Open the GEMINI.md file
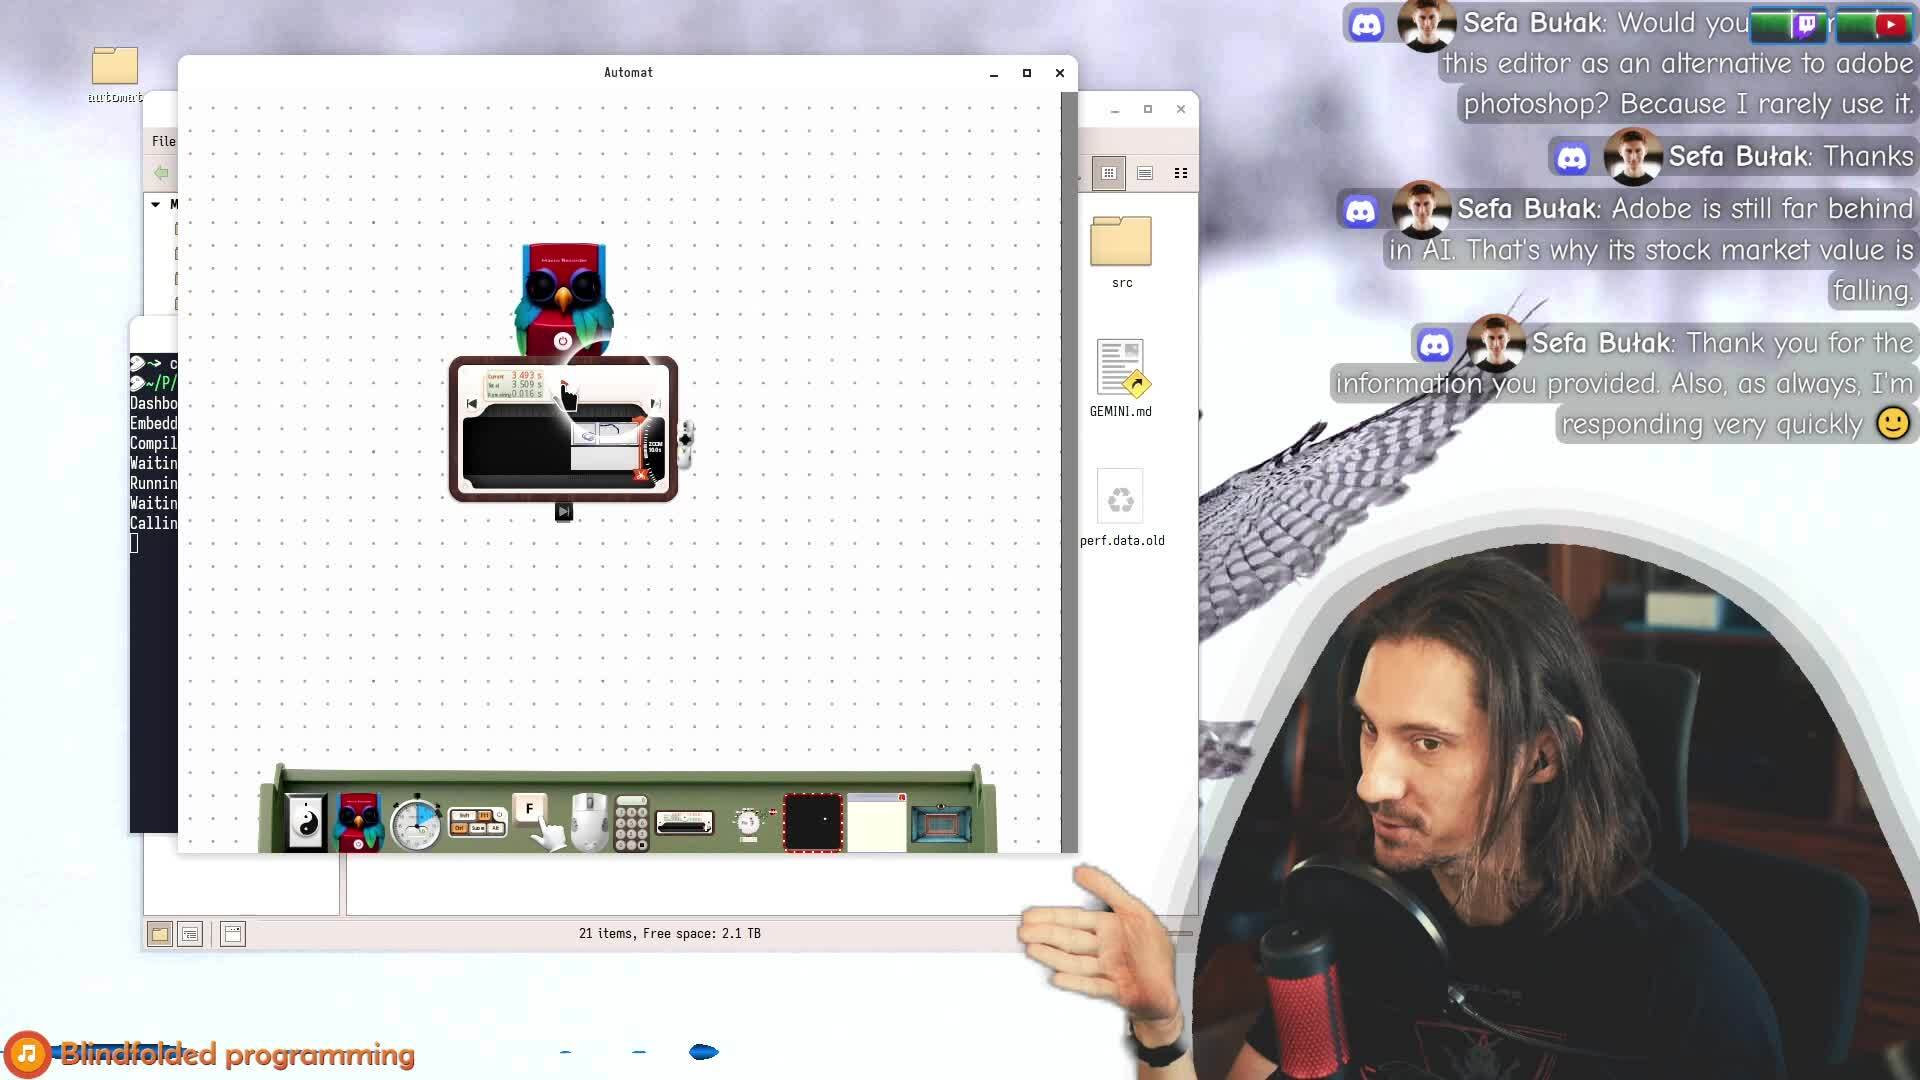 pyautogui.click(x=1120, y=368)
